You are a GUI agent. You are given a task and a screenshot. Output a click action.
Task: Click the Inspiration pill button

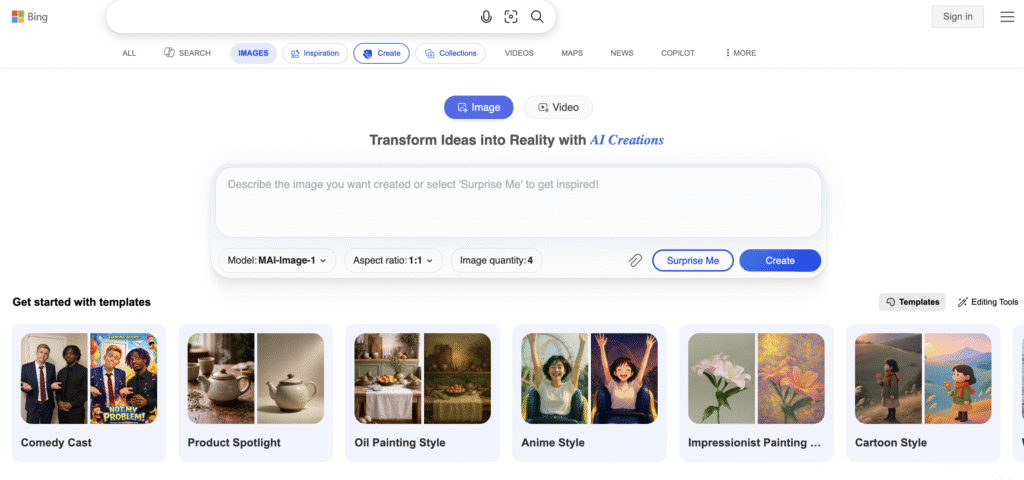315,53
